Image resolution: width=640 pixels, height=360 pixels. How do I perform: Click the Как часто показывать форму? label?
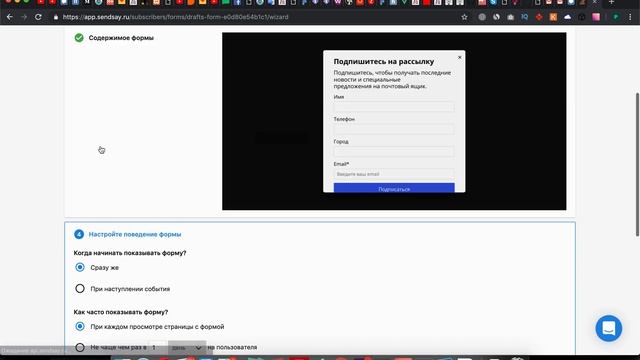[x=121, y=312]
